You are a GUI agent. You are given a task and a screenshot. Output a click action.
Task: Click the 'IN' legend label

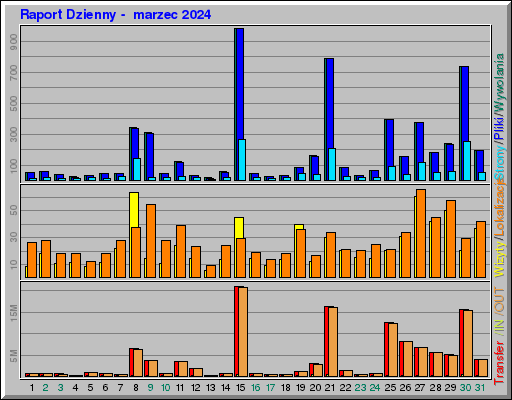click(499, 326)
